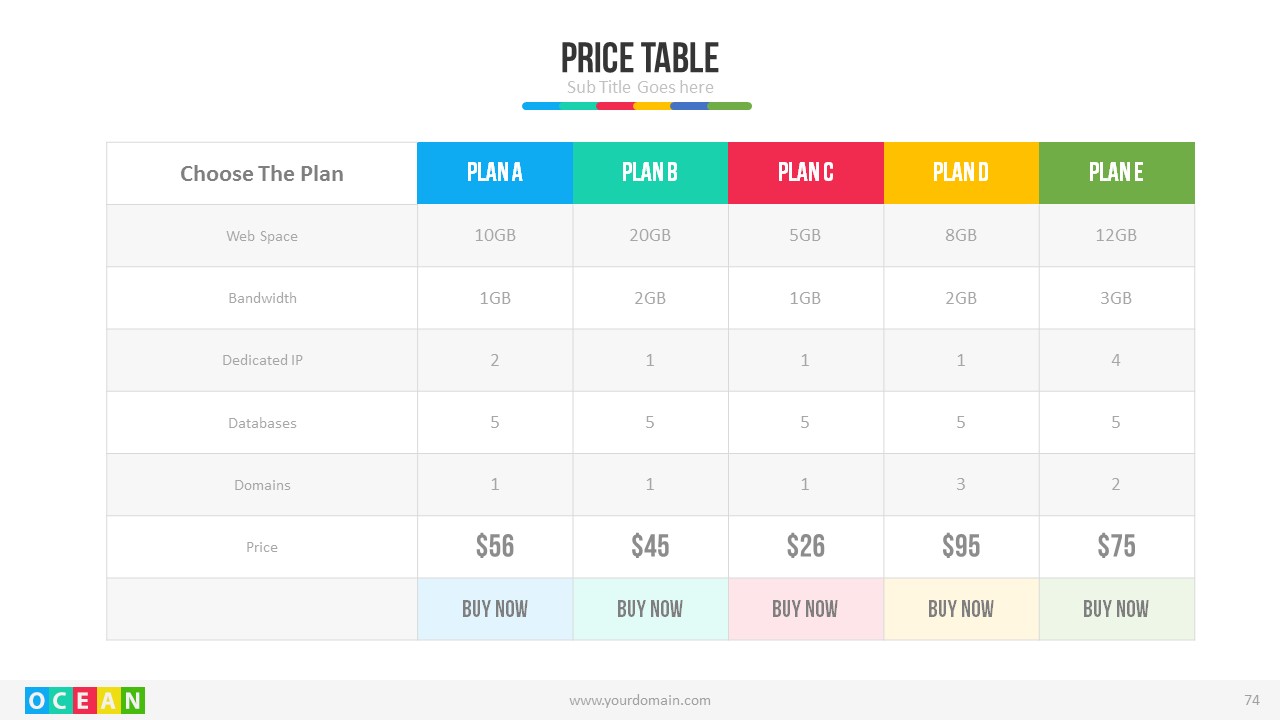Screen dimensions: 1280x720
Task: Choose the red Plan C header
Action: tap(806, 173)
